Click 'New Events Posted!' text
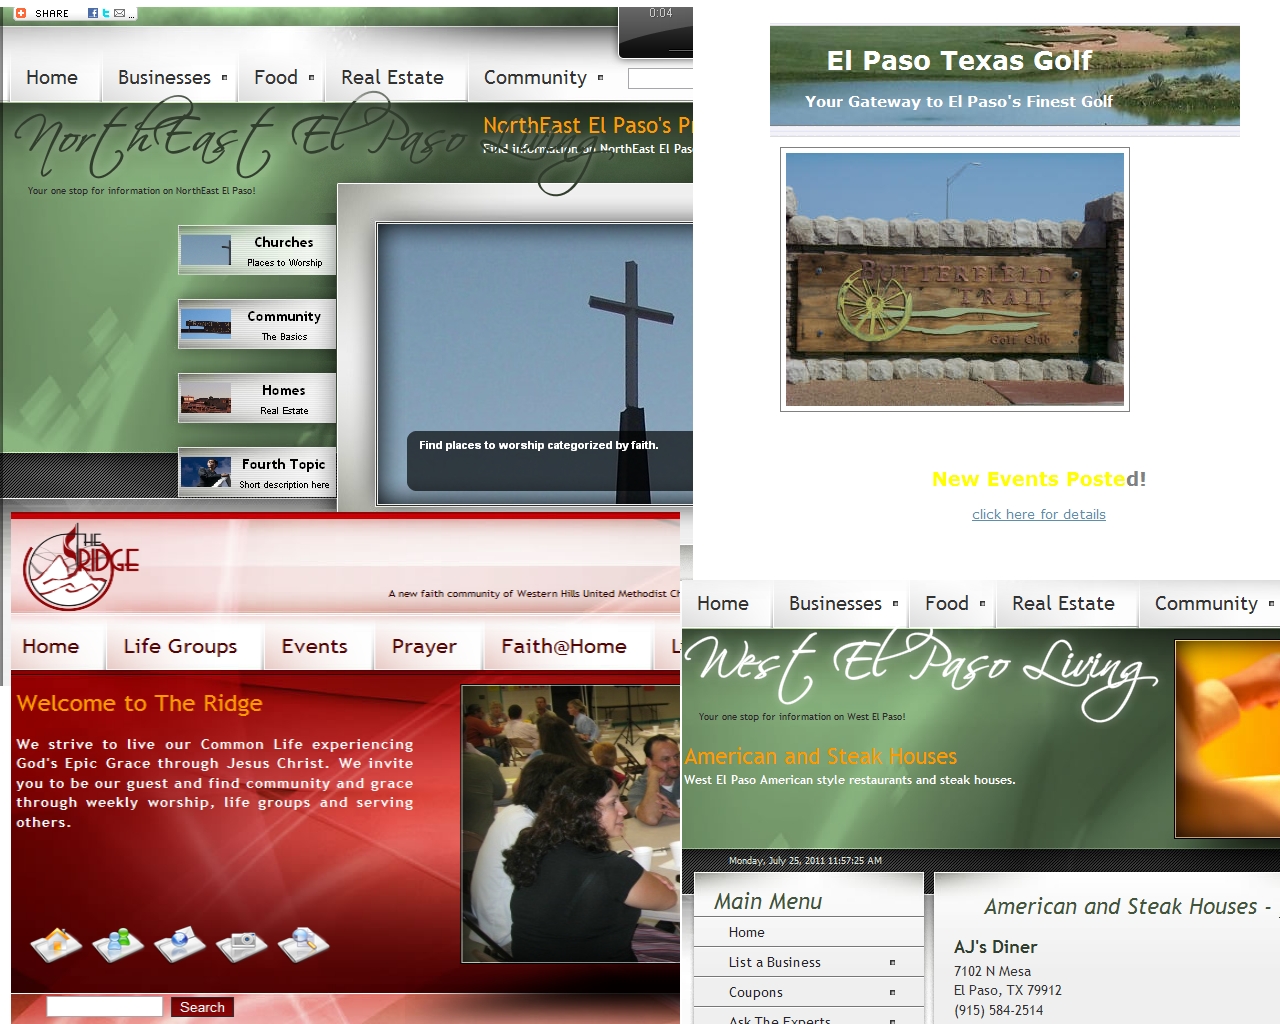 click(1039, 479)
